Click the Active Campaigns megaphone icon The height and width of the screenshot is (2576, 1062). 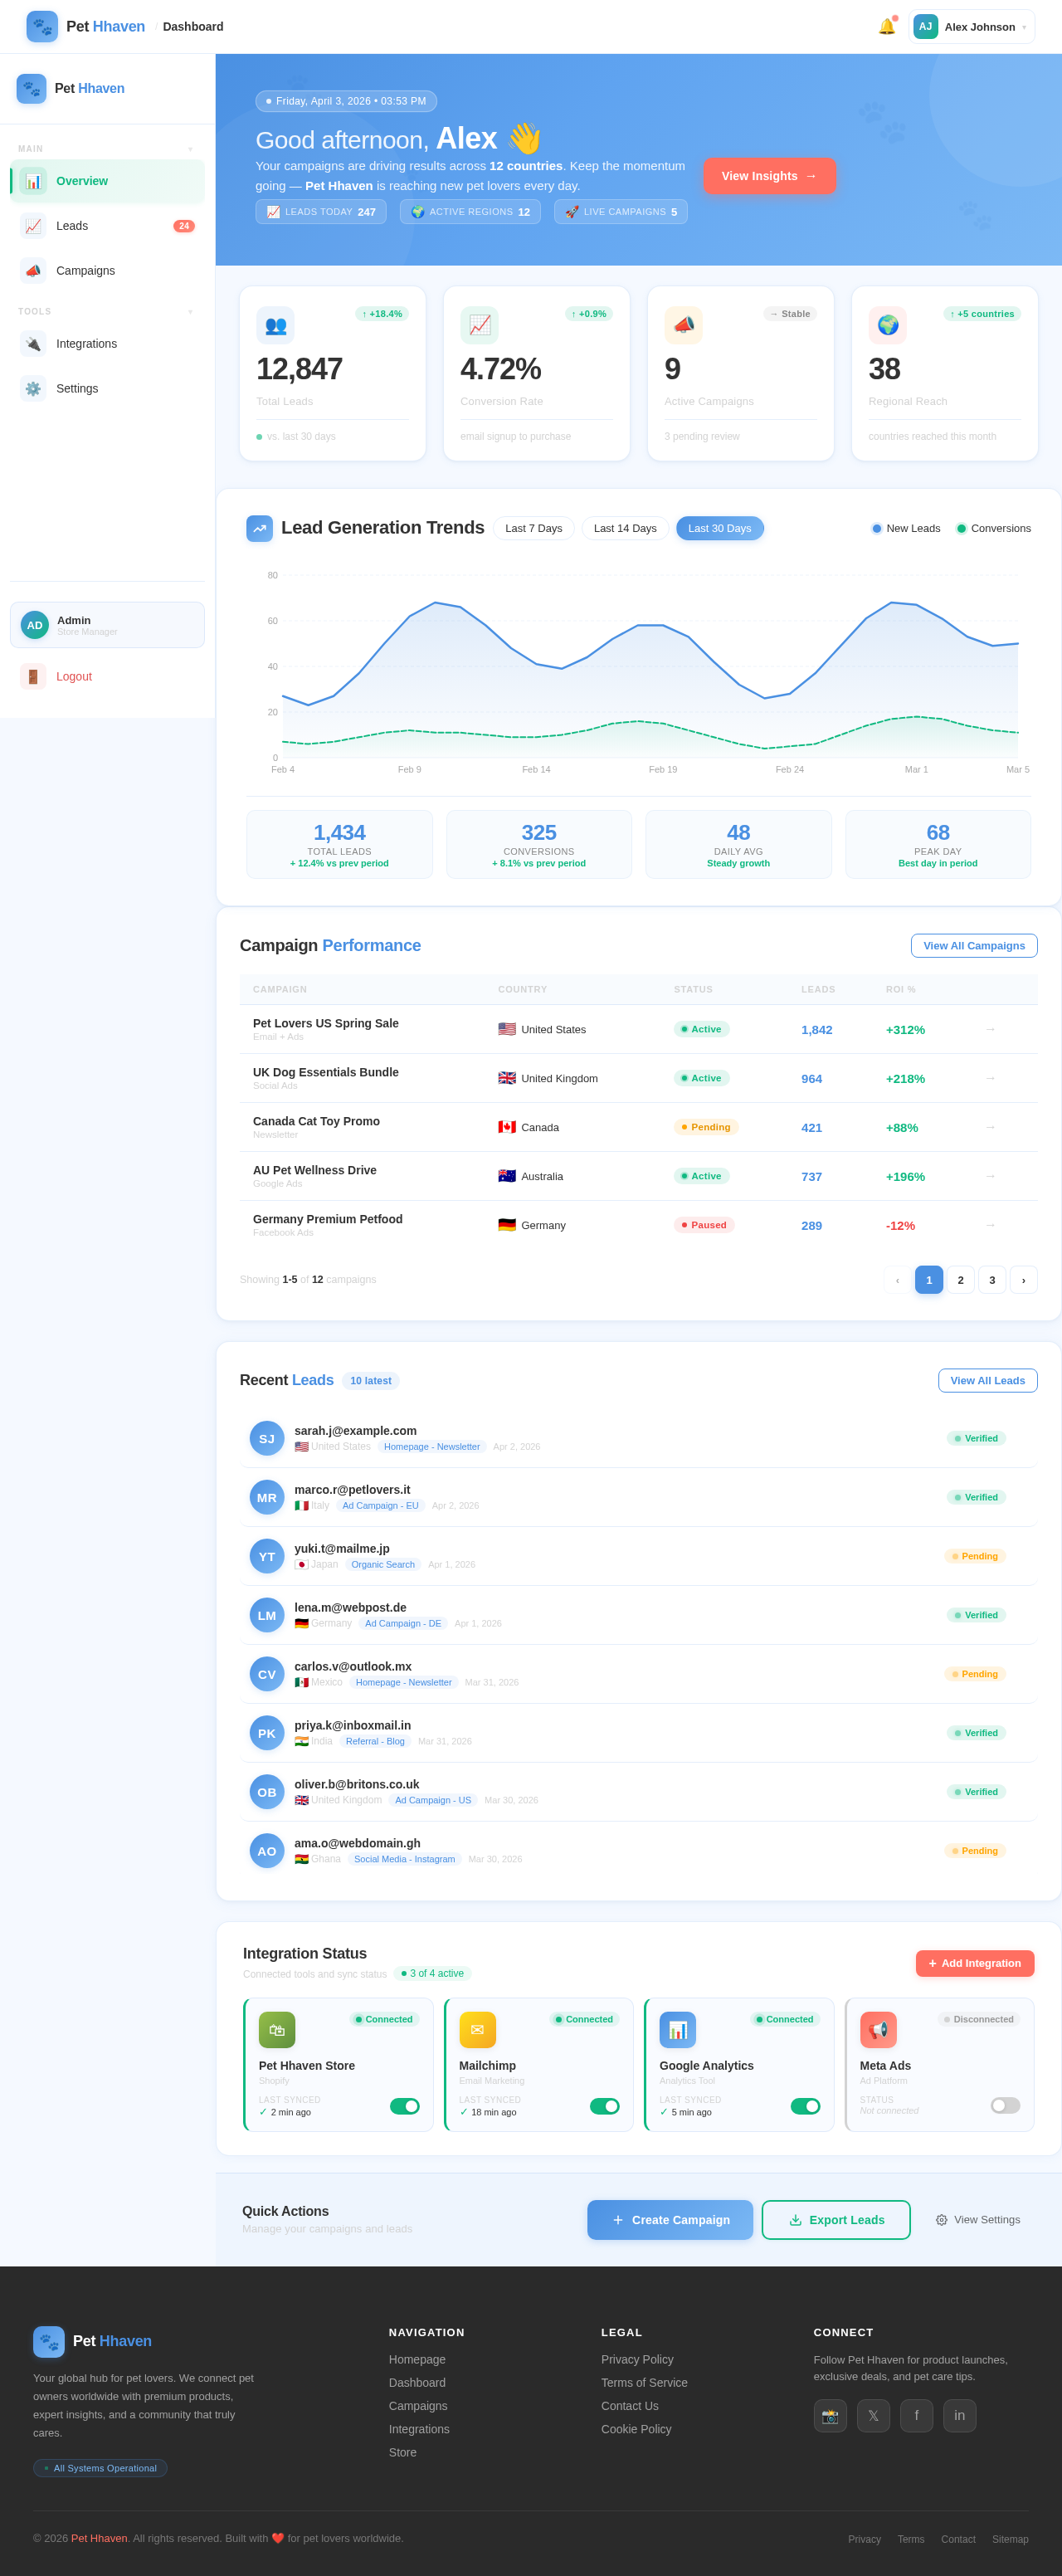point(683,325)
